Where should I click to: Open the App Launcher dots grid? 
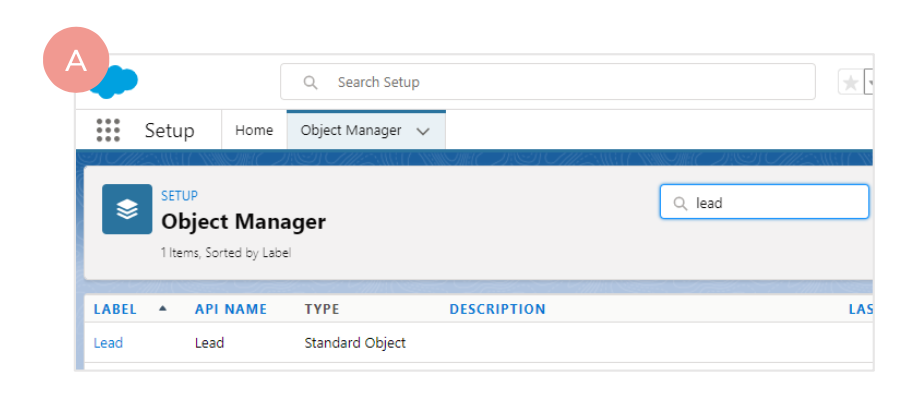pyautogui.click(x=108, y=130)
